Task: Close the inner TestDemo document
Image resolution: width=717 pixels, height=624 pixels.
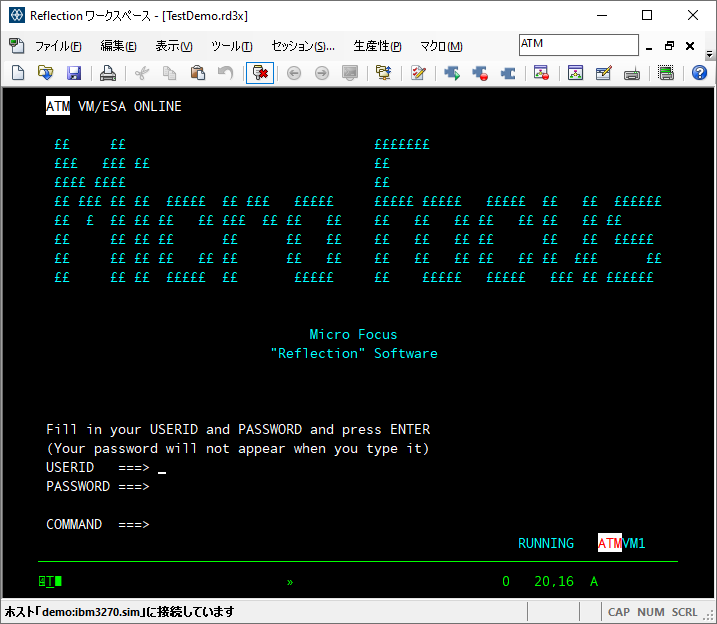Action: (690, 46)
